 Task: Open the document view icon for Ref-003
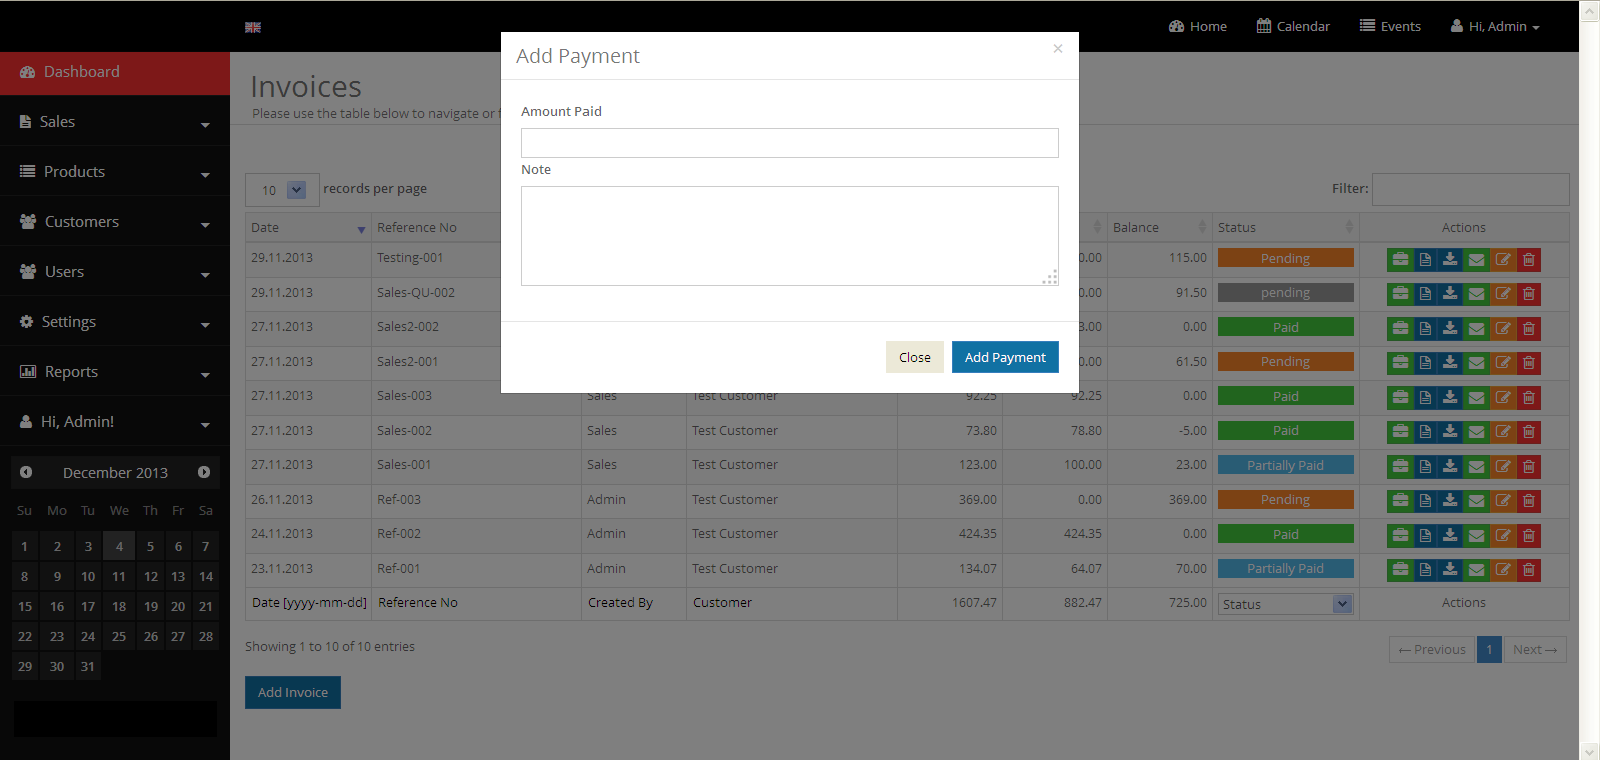[x=1425, y=501]
